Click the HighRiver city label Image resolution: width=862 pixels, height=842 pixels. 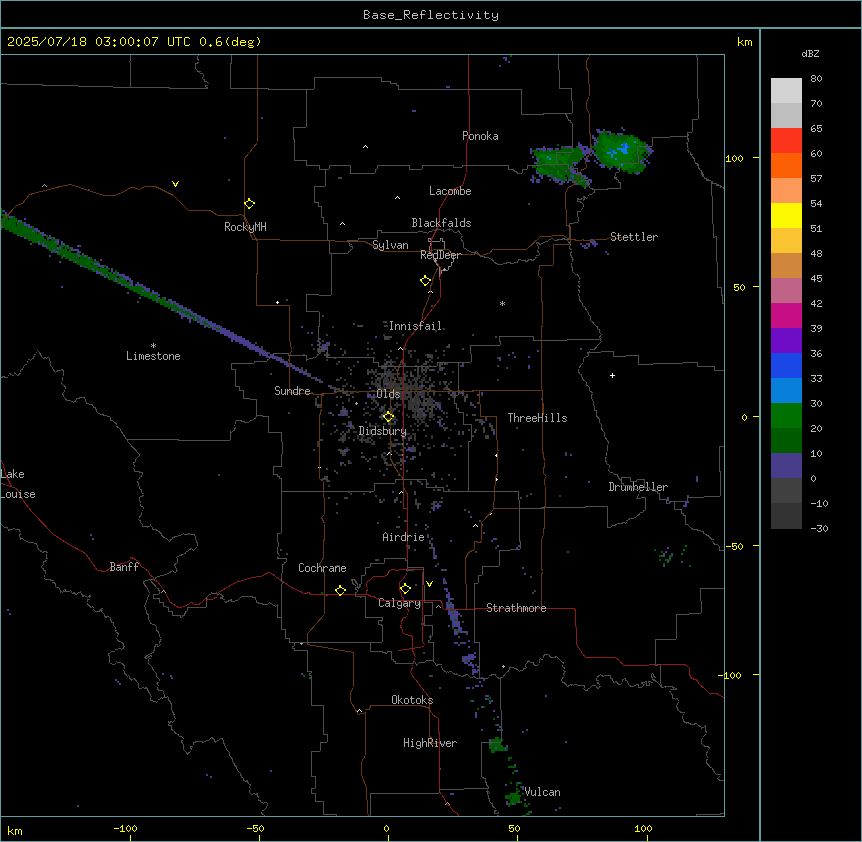[430, 743]
